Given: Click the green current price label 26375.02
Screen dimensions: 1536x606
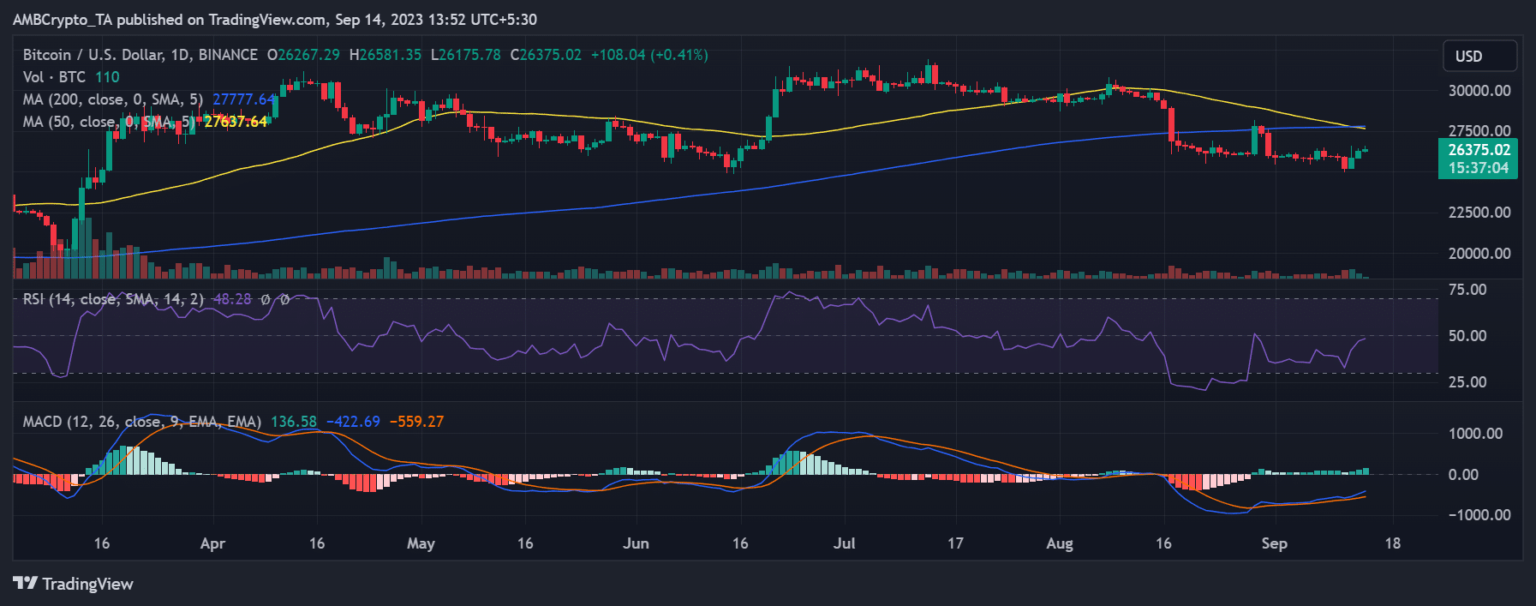Looking at the screenshot, I should coord(1480,150).
